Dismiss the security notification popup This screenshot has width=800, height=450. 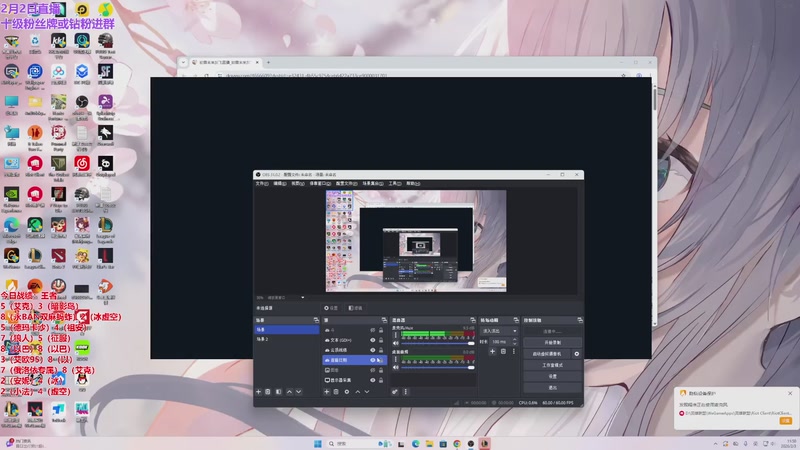tap(790, 393)
